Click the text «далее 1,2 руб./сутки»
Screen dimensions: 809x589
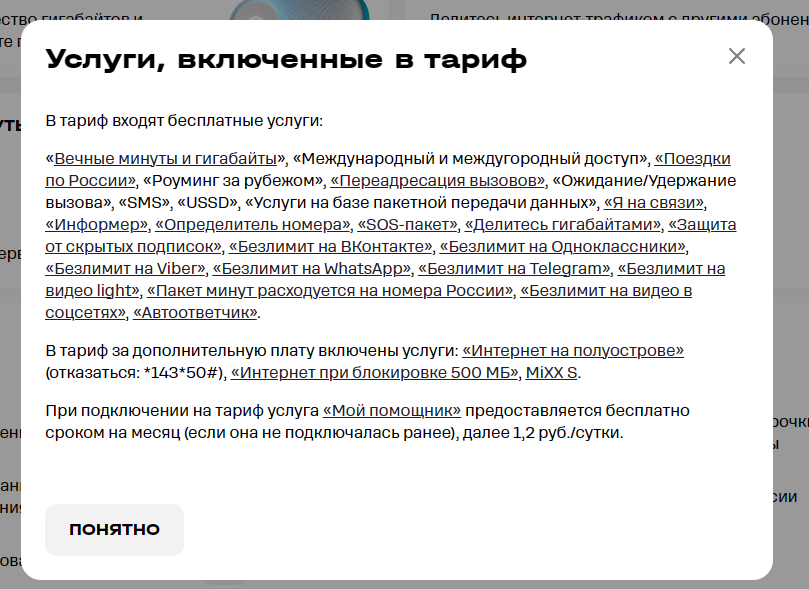(x=543, y=433)
